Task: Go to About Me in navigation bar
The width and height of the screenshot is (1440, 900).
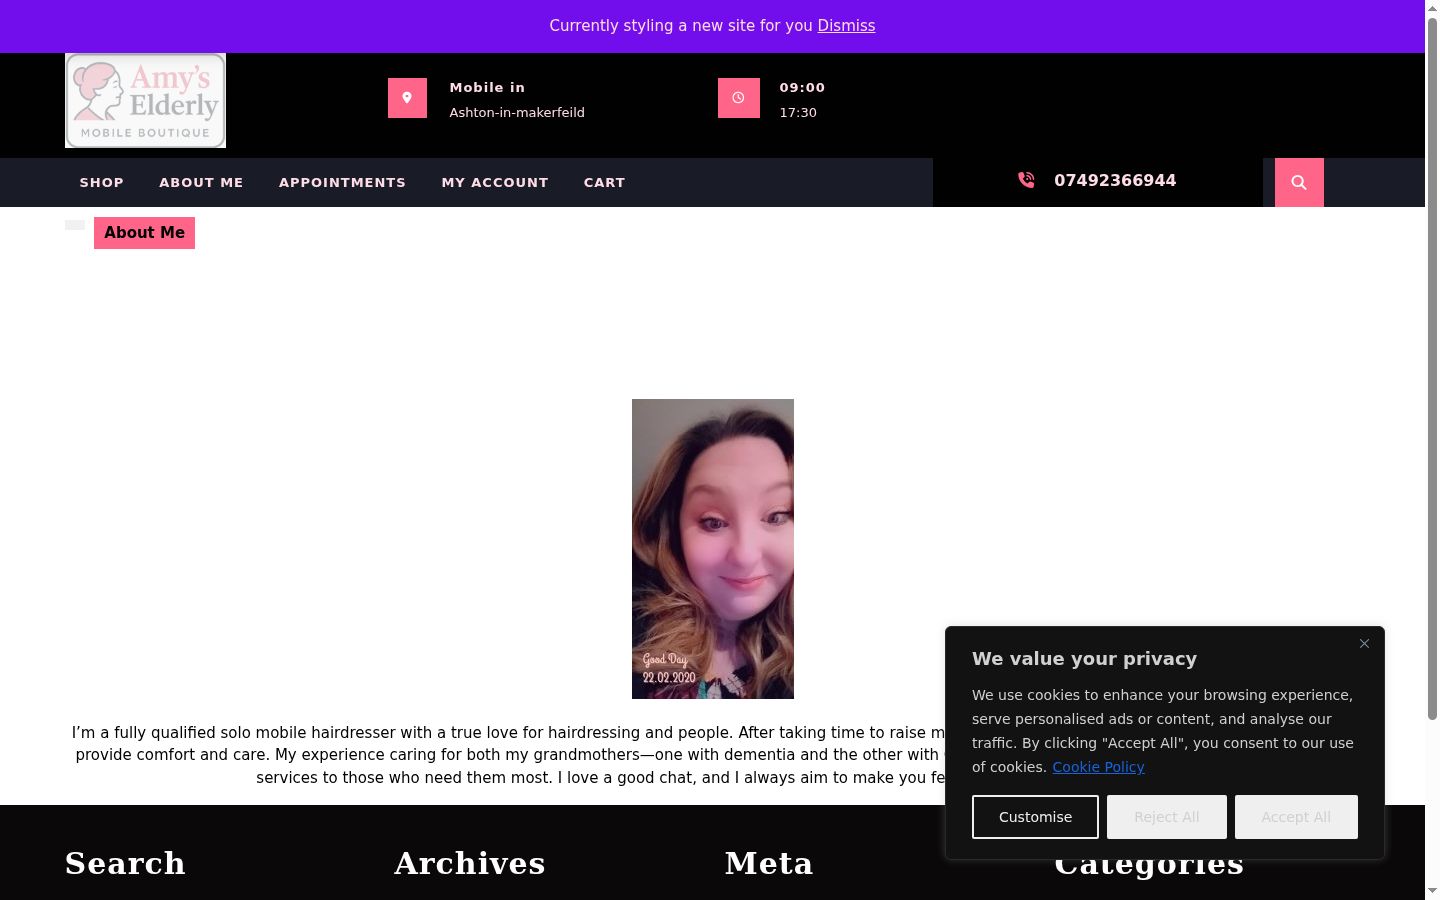Action: click(x=201, y=182)
